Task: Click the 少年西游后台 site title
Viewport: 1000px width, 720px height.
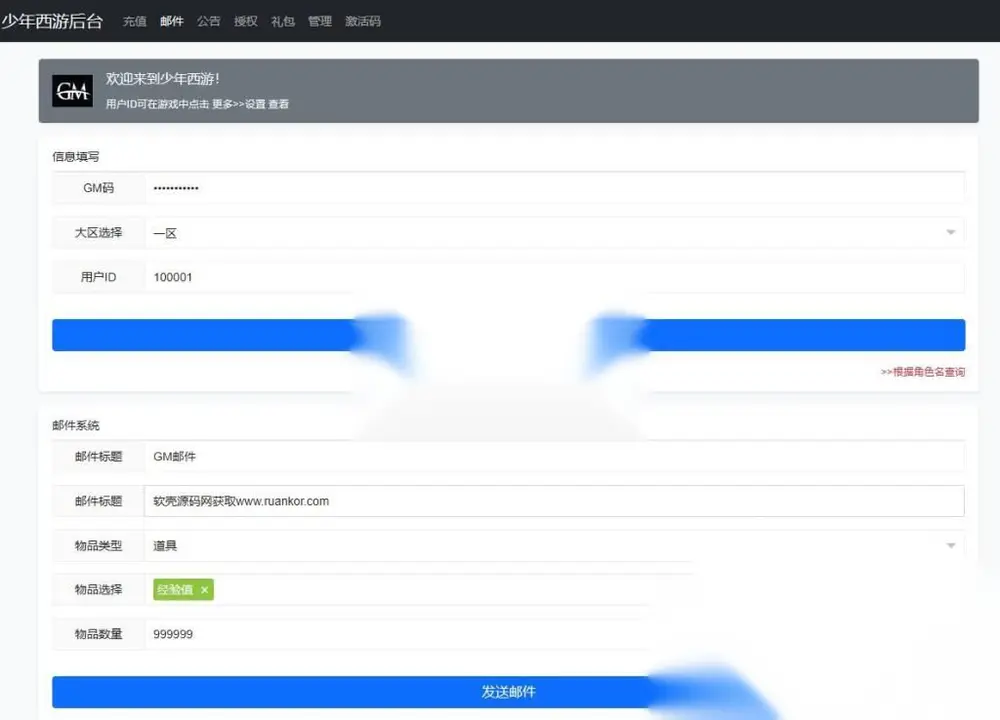Action: point(52,21)
